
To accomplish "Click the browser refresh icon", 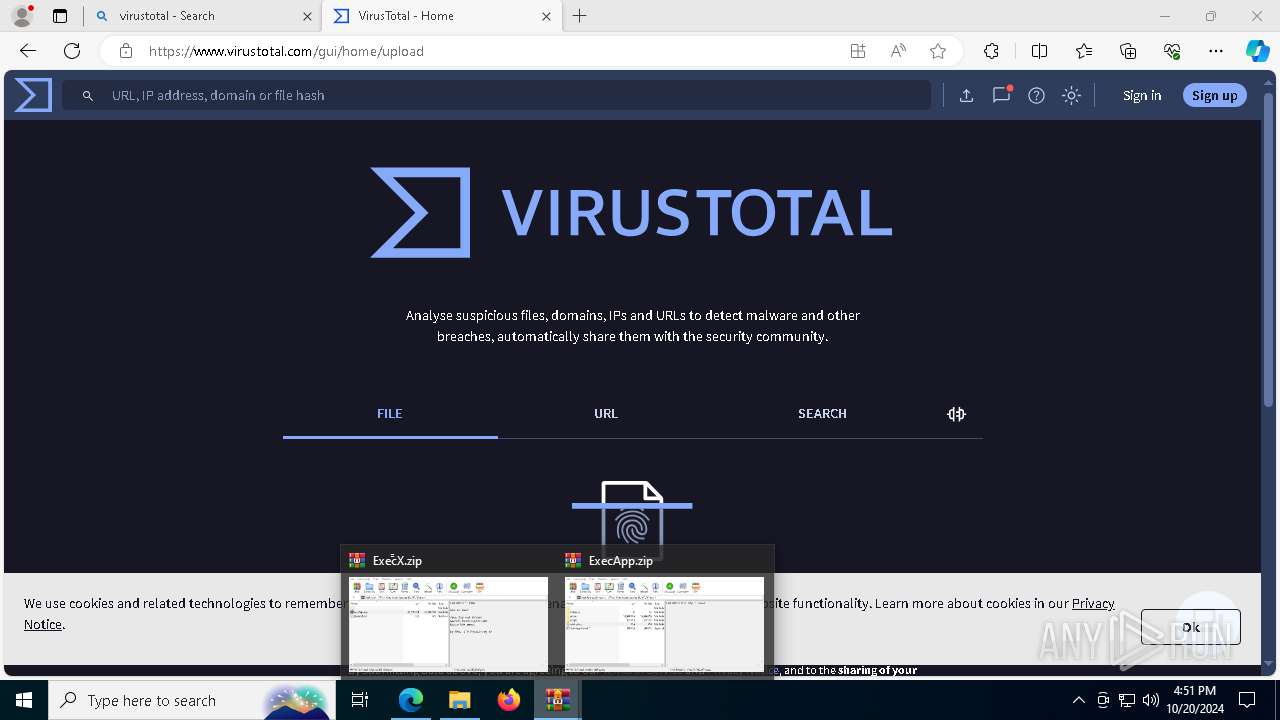I will (x=72, y=51).
